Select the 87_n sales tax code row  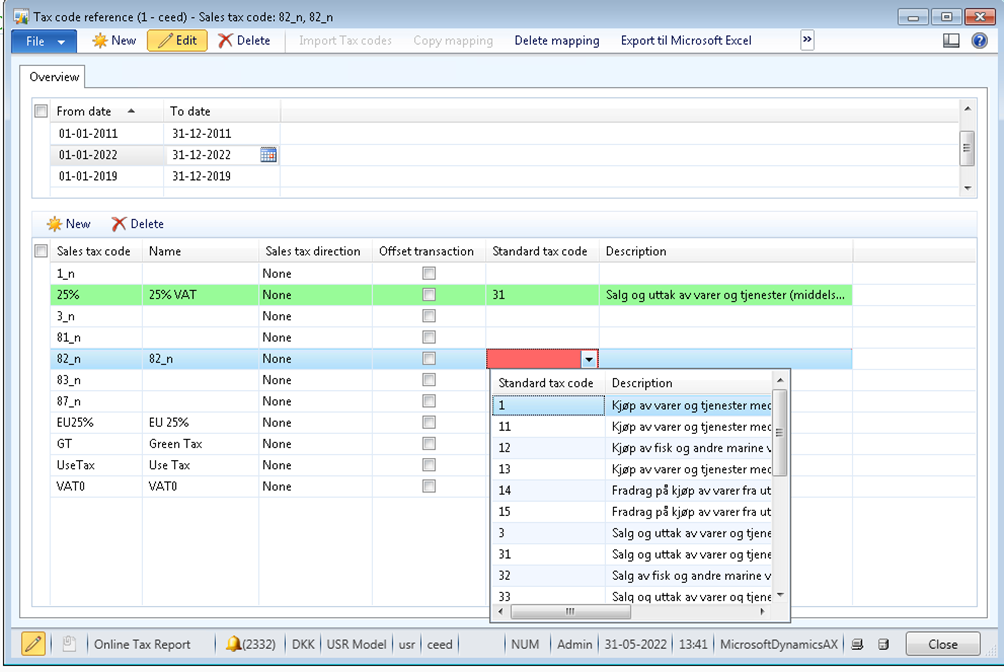[x=451, y=401]
